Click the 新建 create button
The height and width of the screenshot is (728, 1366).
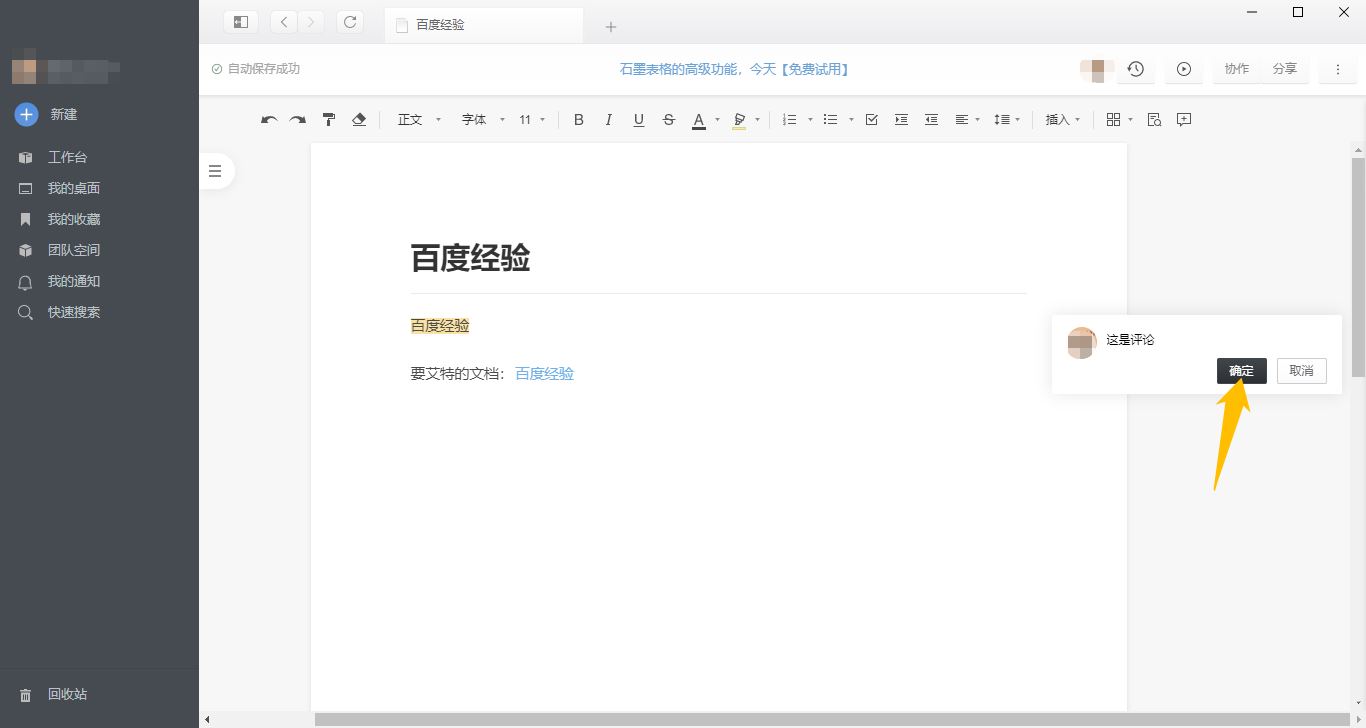click(x=46, y=114)
